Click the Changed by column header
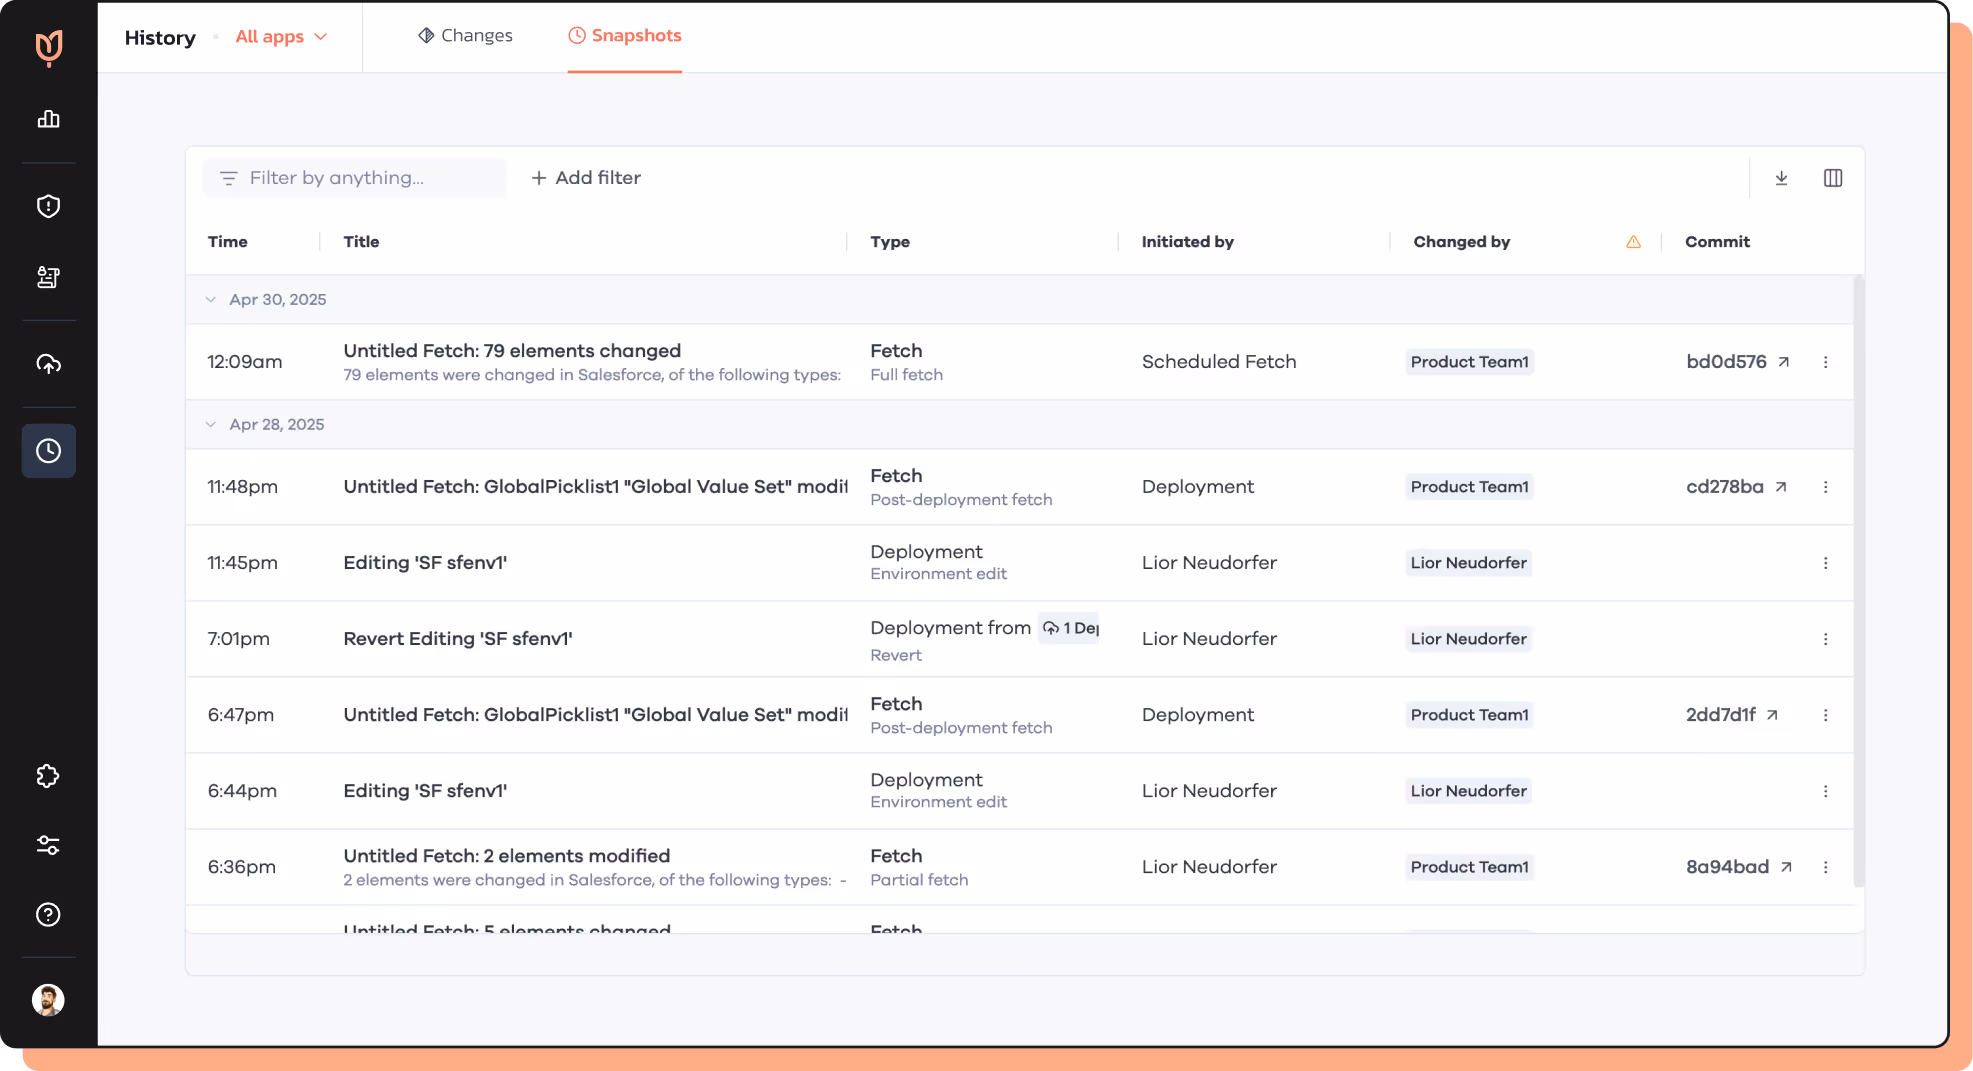Viewport: 1973px width, 1071px height. (x=1462, y=242)
